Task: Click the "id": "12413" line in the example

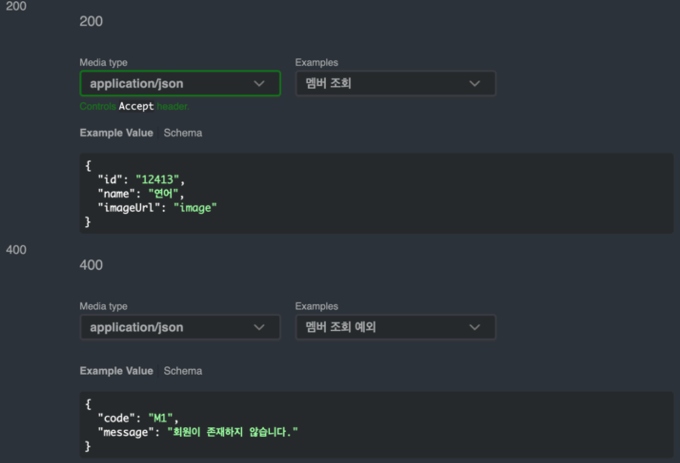Action: pyautogui.click(x=141, y=179)
